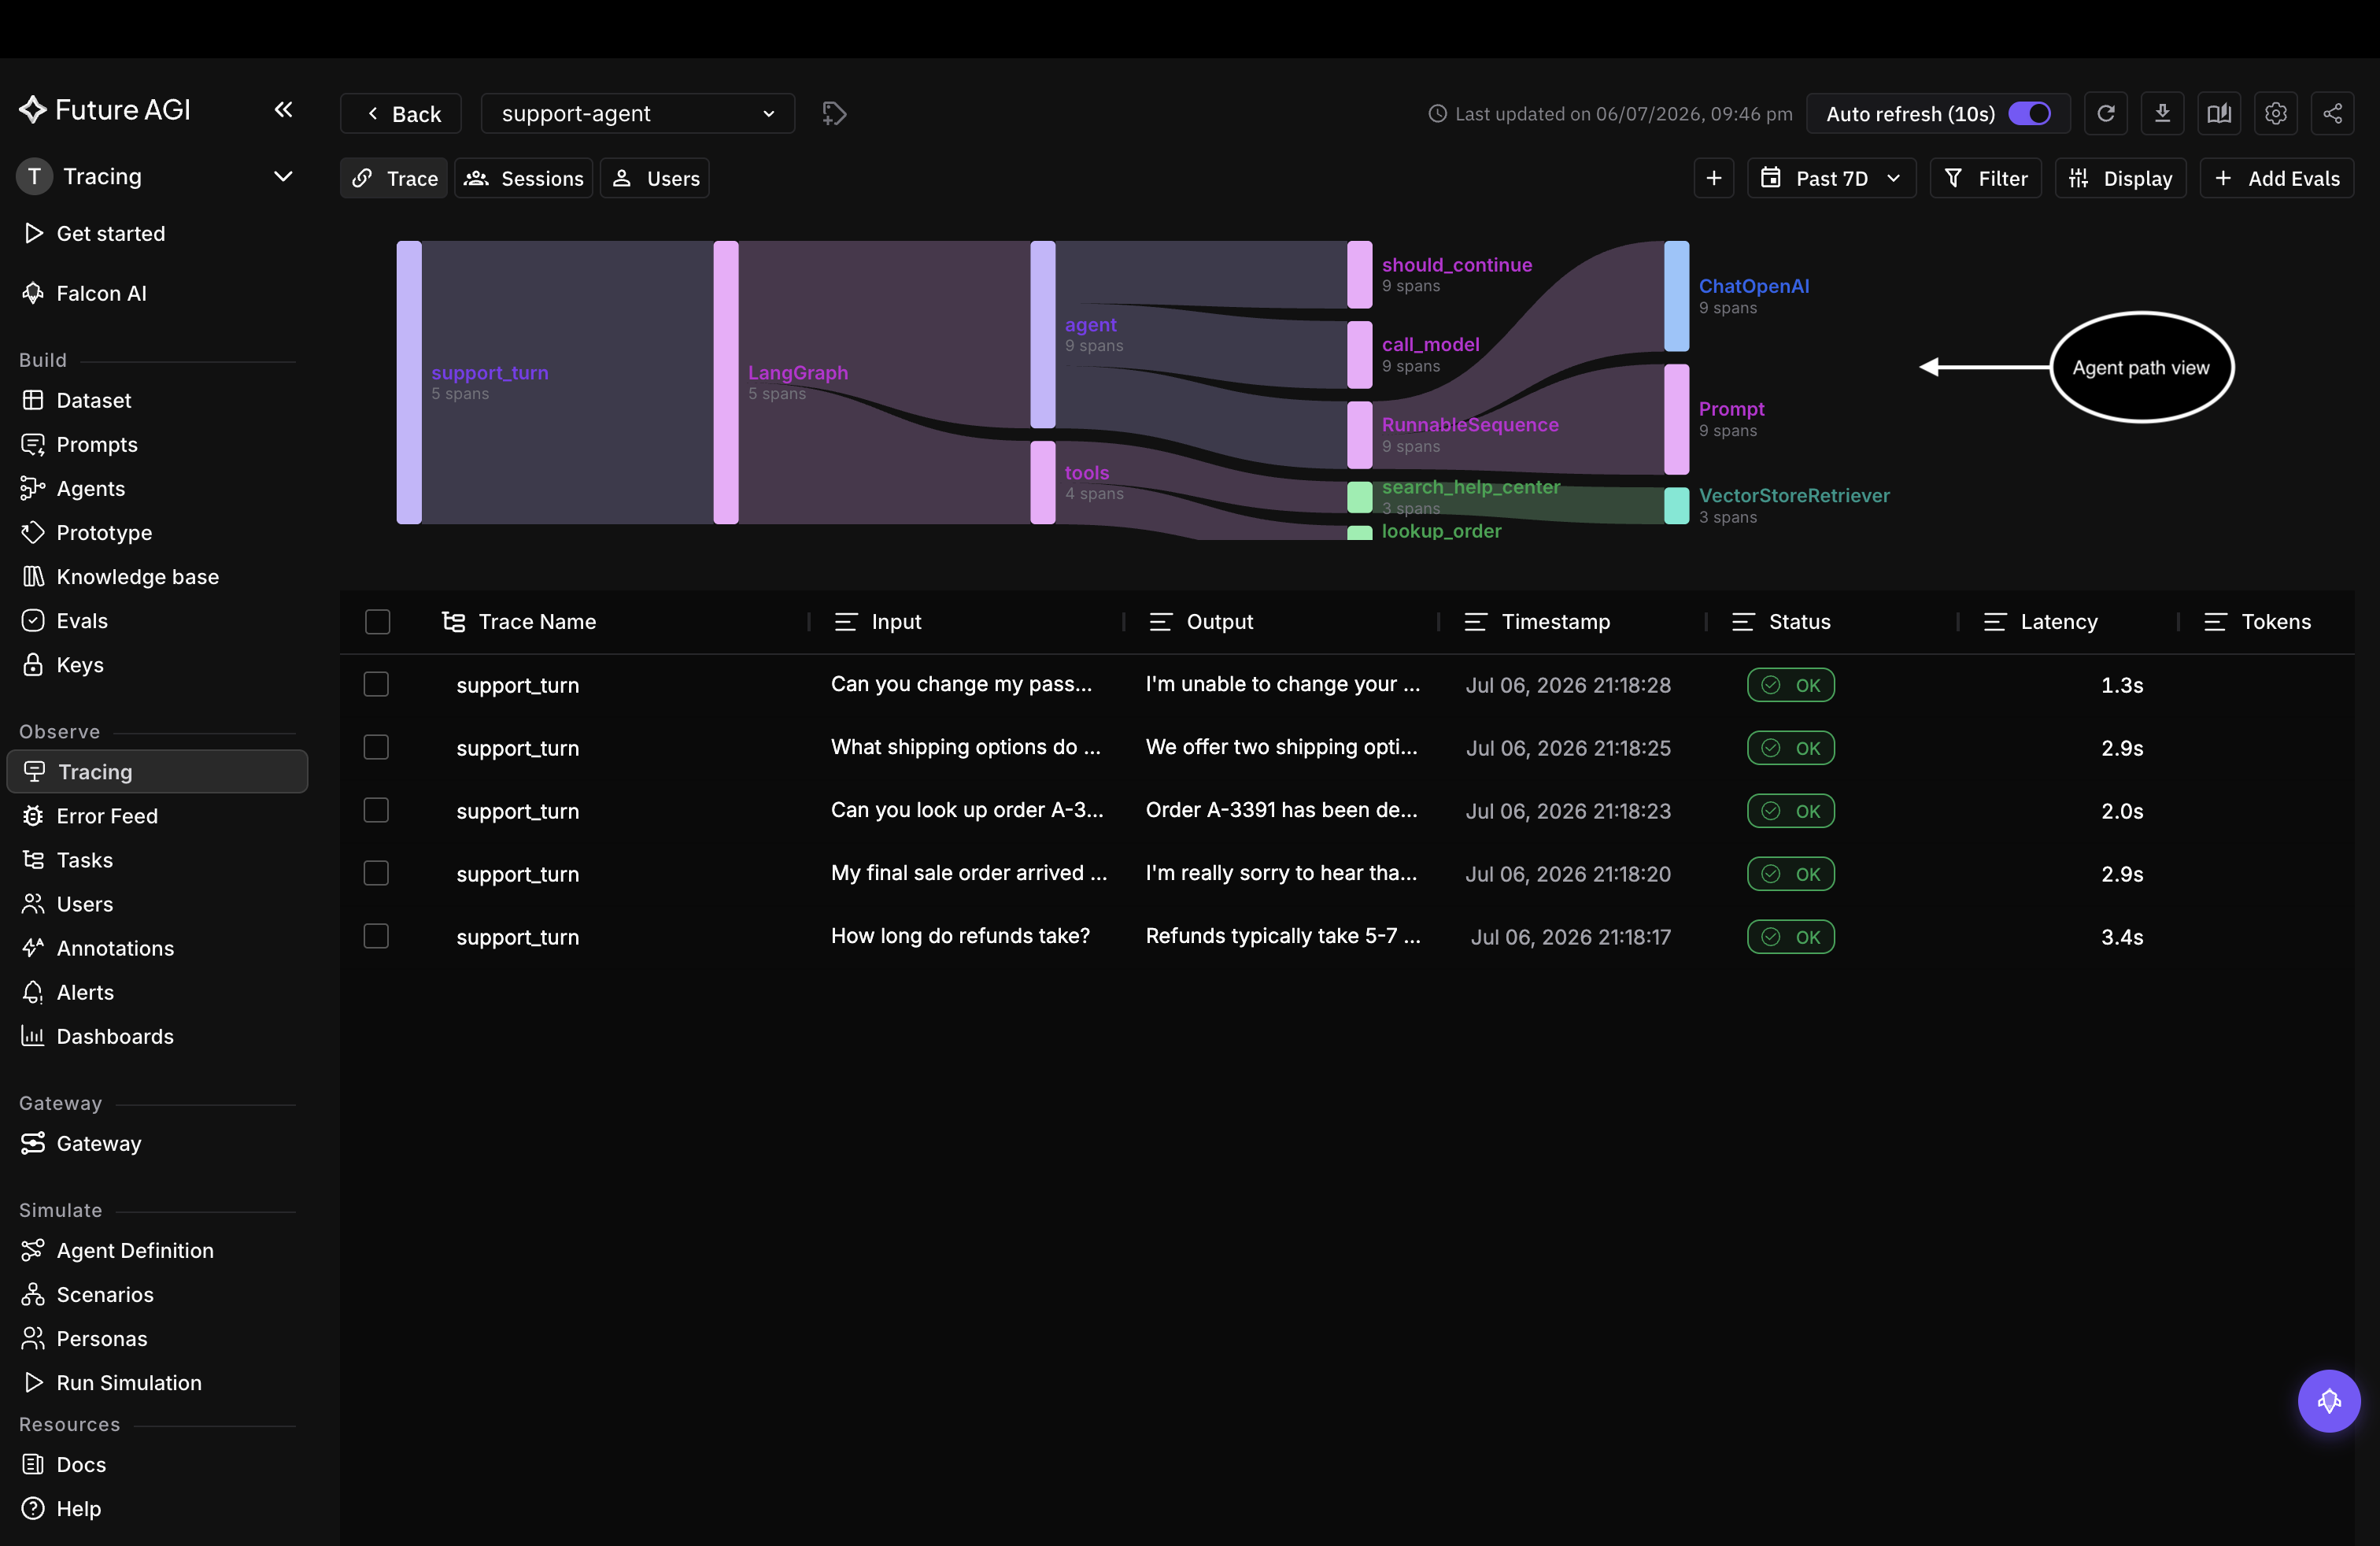Check the select-all checkbox in table header
This screenshot has height=1546, width=2380.
(x=378, y=622)
